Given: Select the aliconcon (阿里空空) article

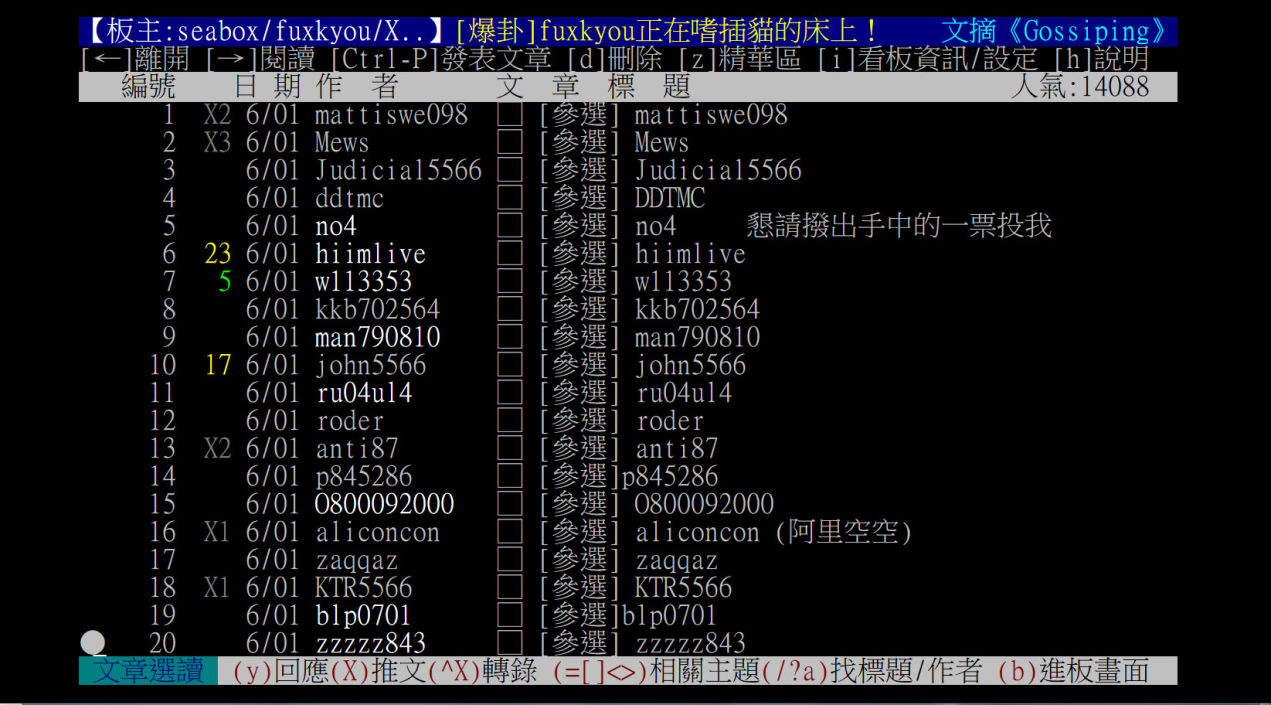Looking at the screenshot, I should click(x=725, y=532).
